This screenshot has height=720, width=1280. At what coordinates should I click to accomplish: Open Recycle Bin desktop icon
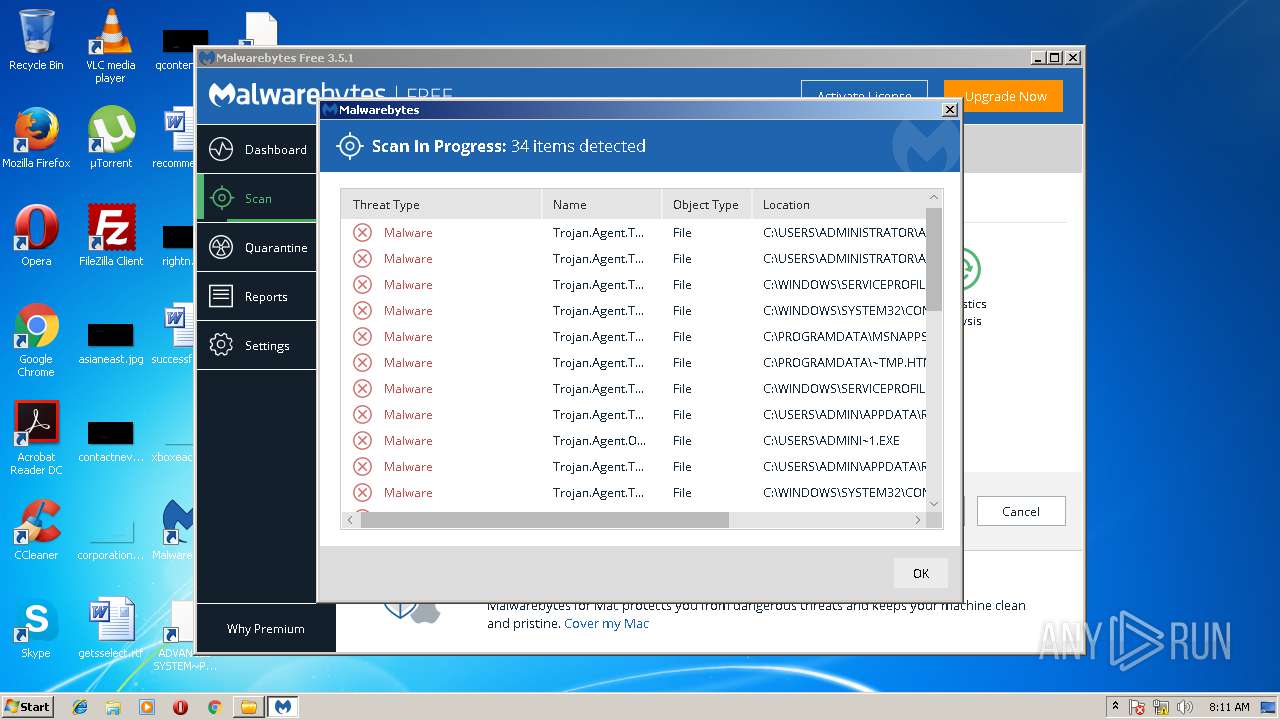click(36, 40)
